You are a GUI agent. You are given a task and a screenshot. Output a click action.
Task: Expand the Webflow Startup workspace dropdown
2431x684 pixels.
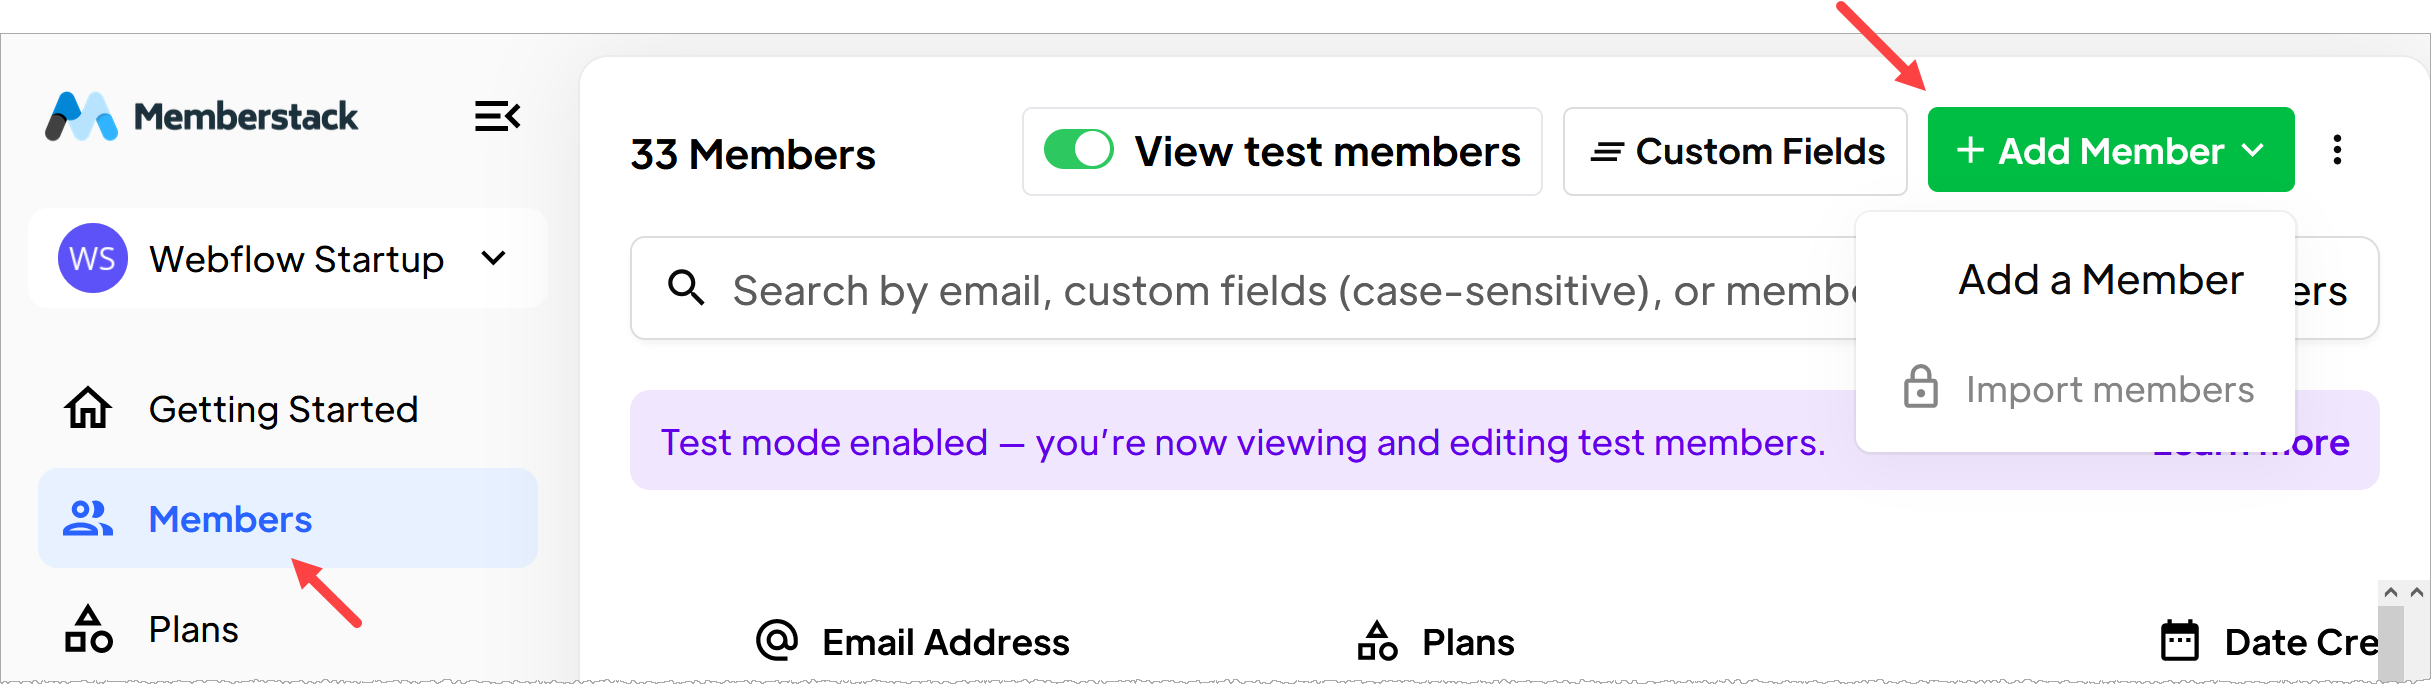coord(493,258)
